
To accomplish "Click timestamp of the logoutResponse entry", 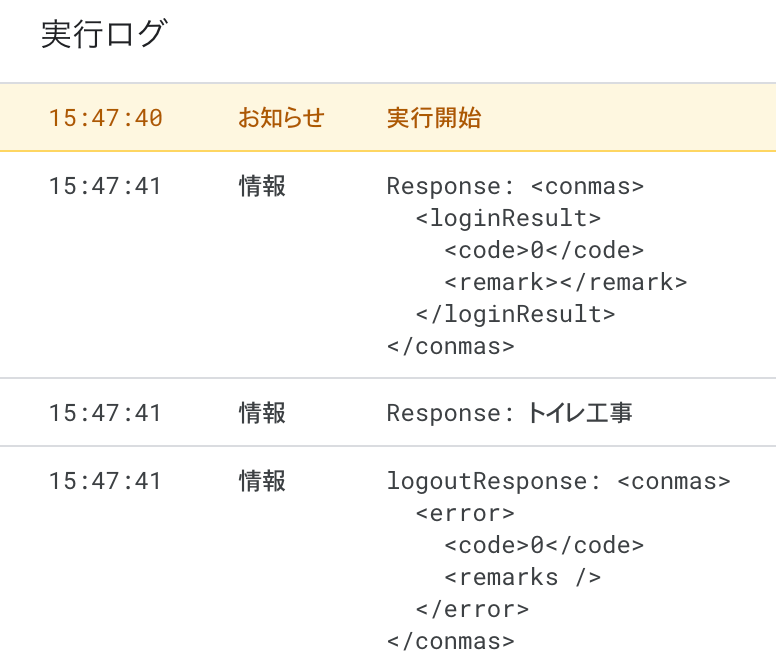I will tap(105, 481).
